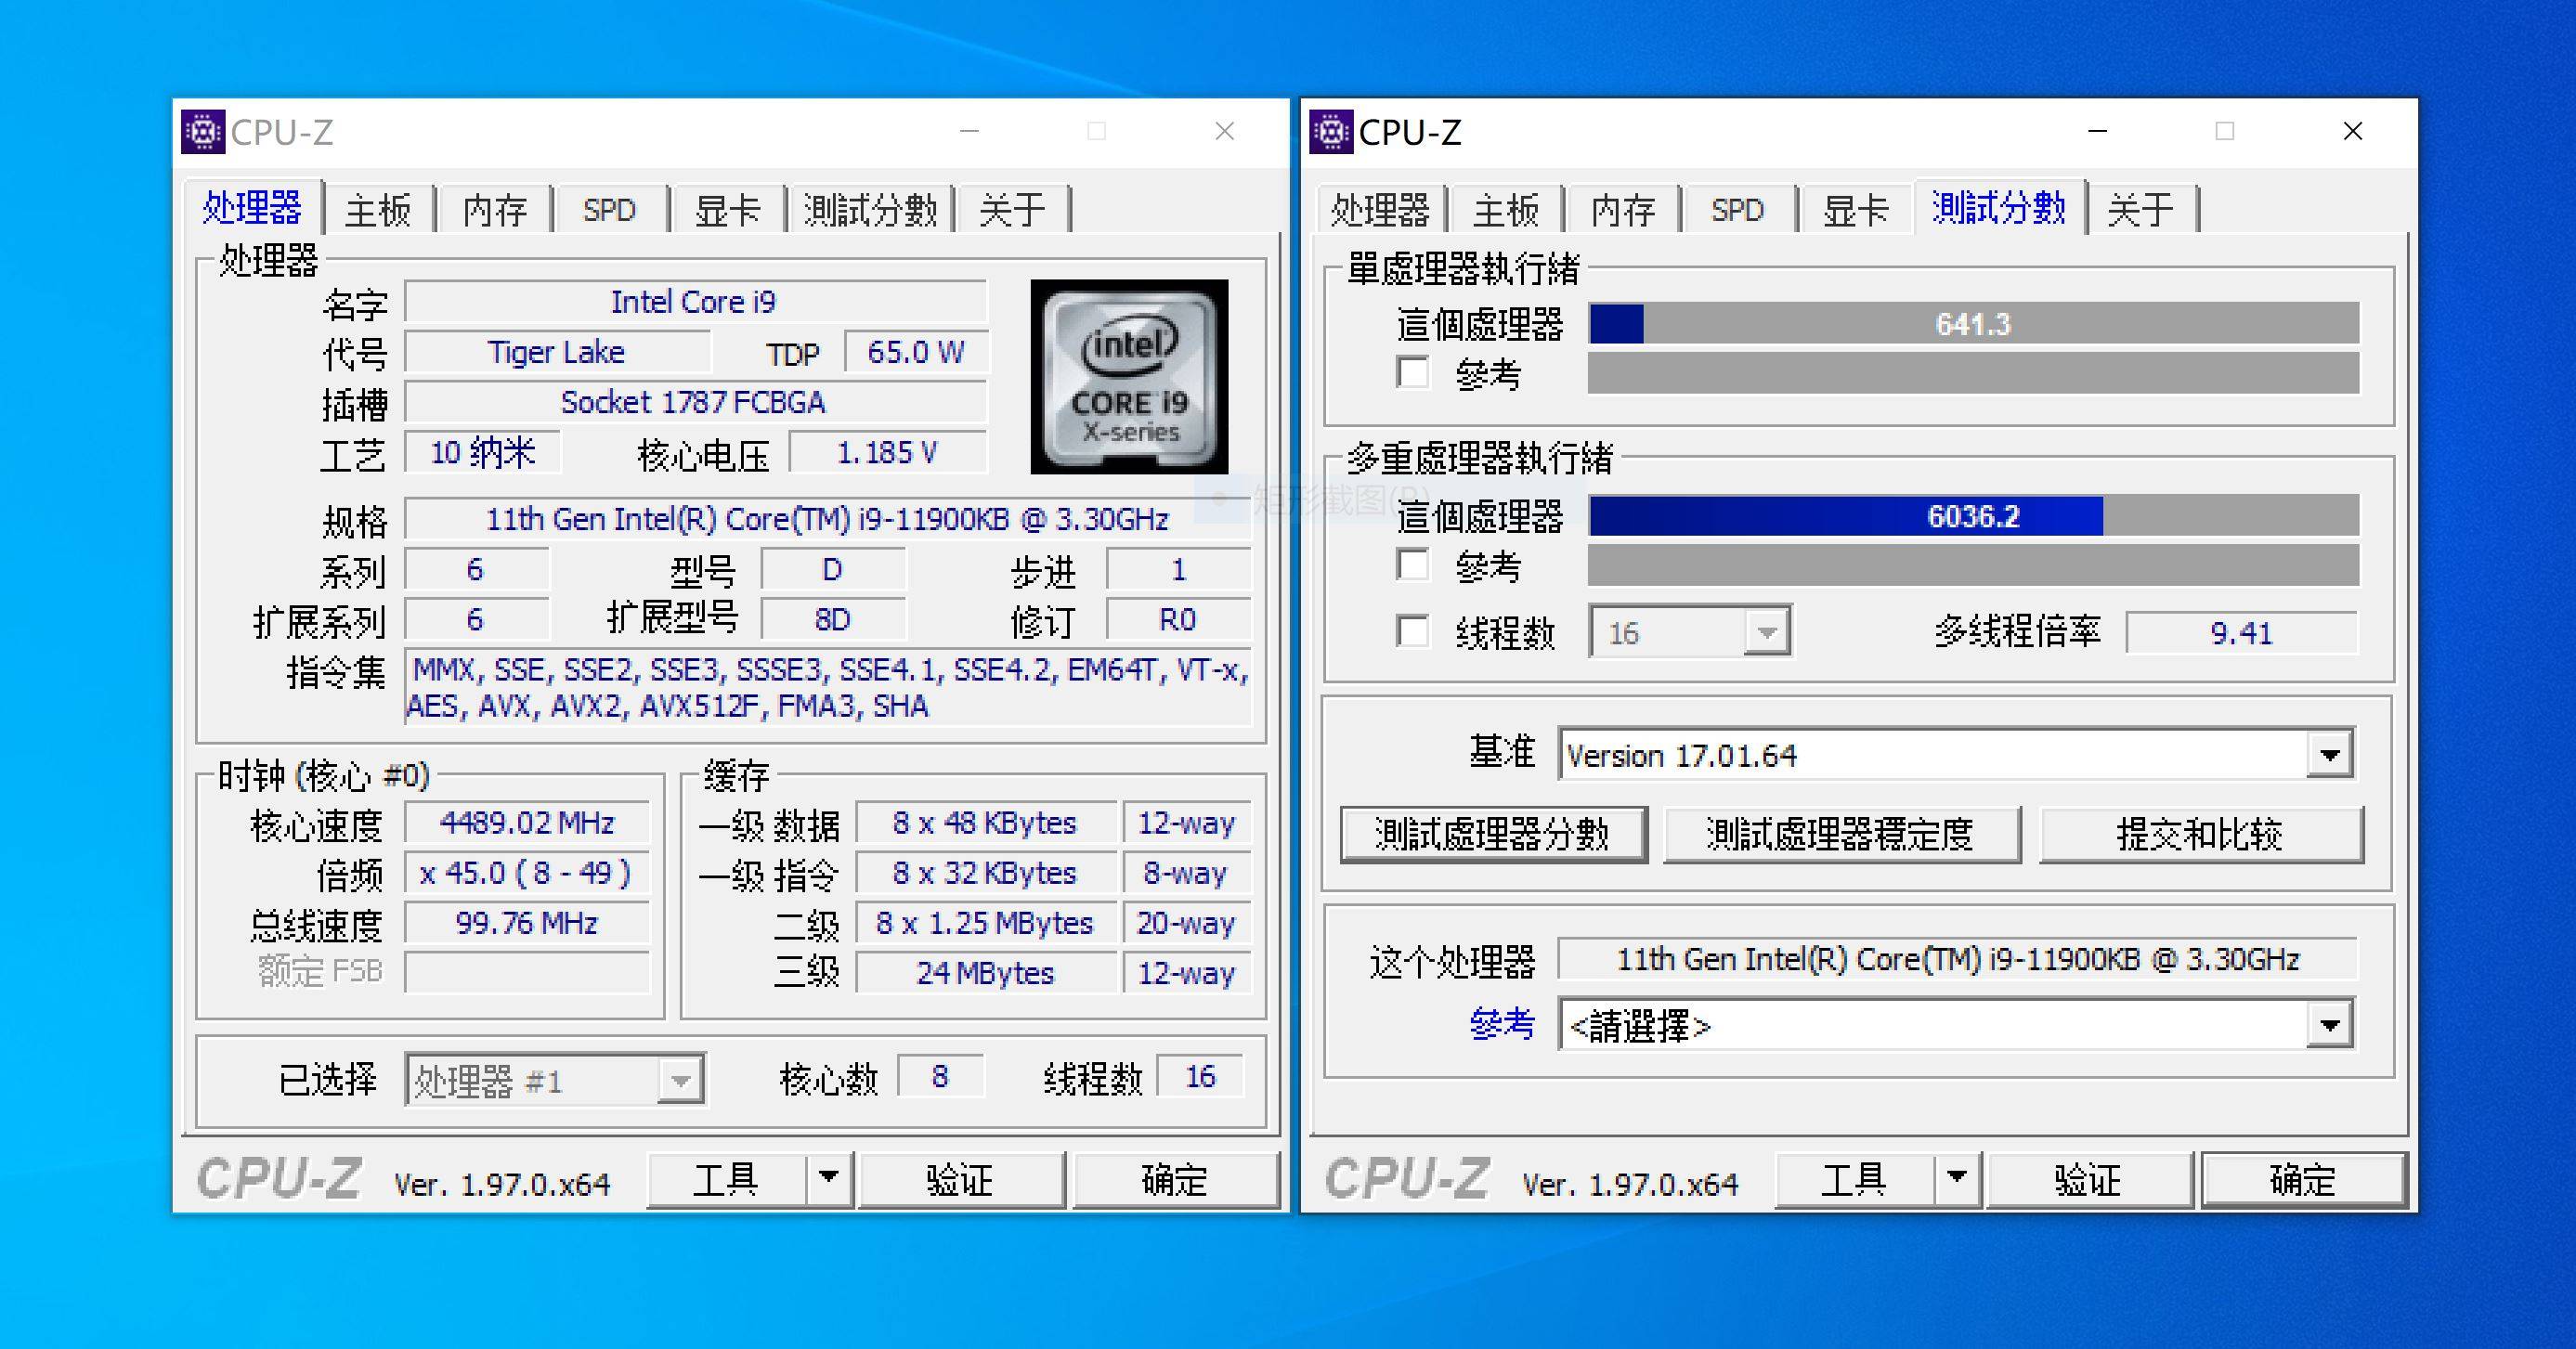Minimize the right CPU-Z window
2576x1349 pixels.
[x=2098, y=131]
